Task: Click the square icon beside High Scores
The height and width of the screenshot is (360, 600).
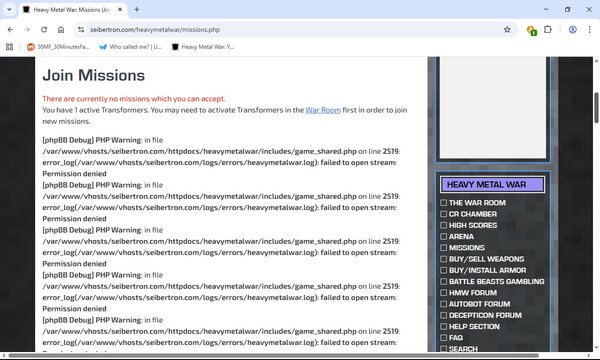Action: pyautogui.click(x=443, y=225)
